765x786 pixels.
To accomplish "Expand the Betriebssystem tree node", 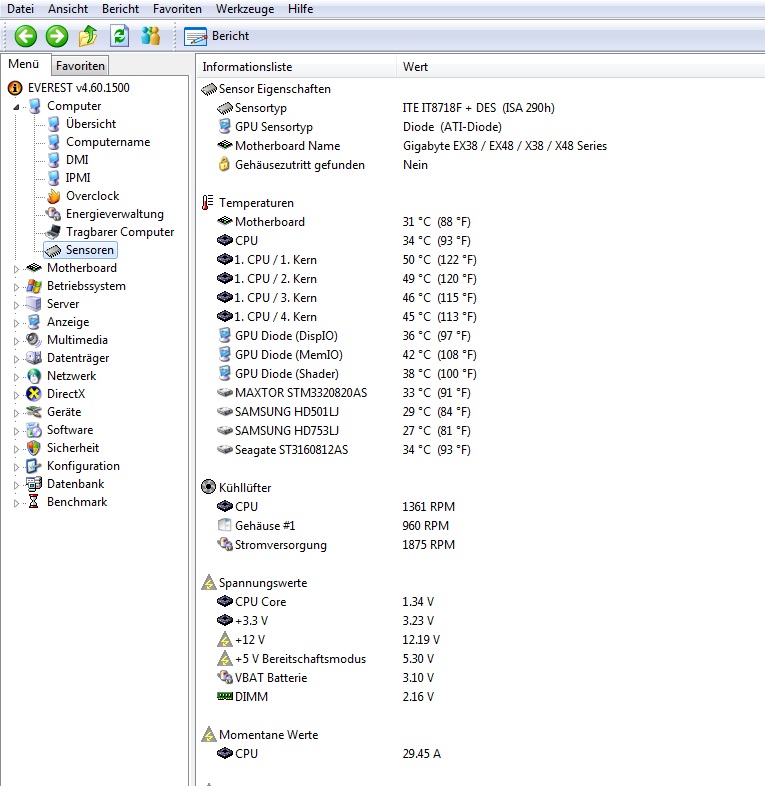I will [x=16, y=287].
